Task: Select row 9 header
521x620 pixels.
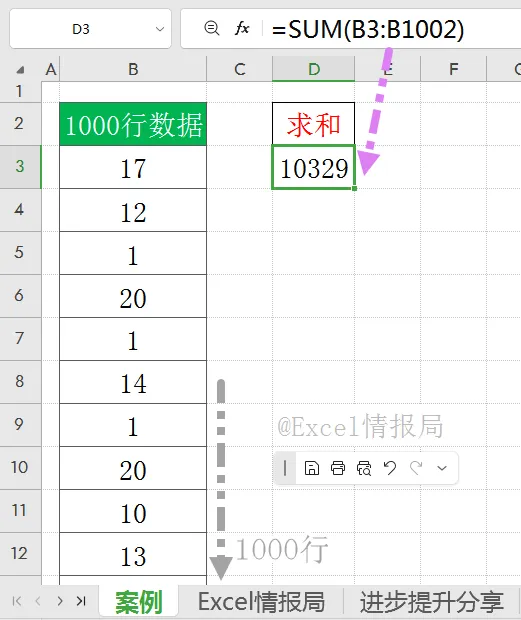Action: pos(20,425)
